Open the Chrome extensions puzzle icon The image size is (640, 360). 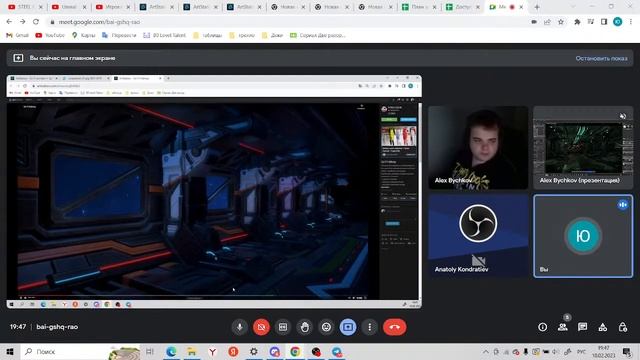577,22
